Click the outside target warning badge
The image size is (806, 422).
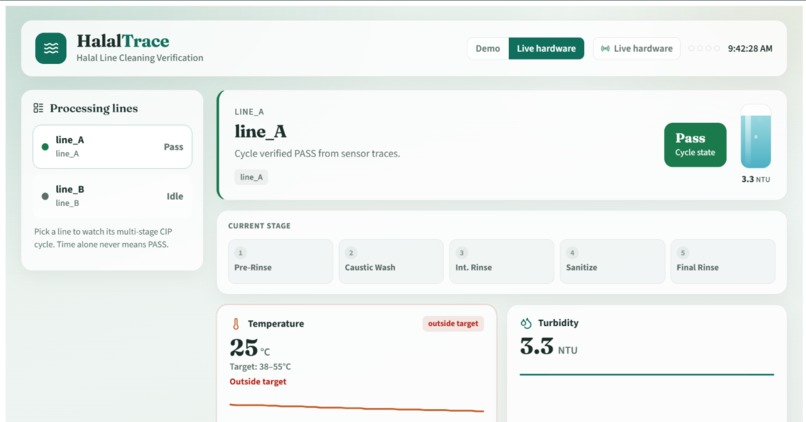[x=453, y=323]
